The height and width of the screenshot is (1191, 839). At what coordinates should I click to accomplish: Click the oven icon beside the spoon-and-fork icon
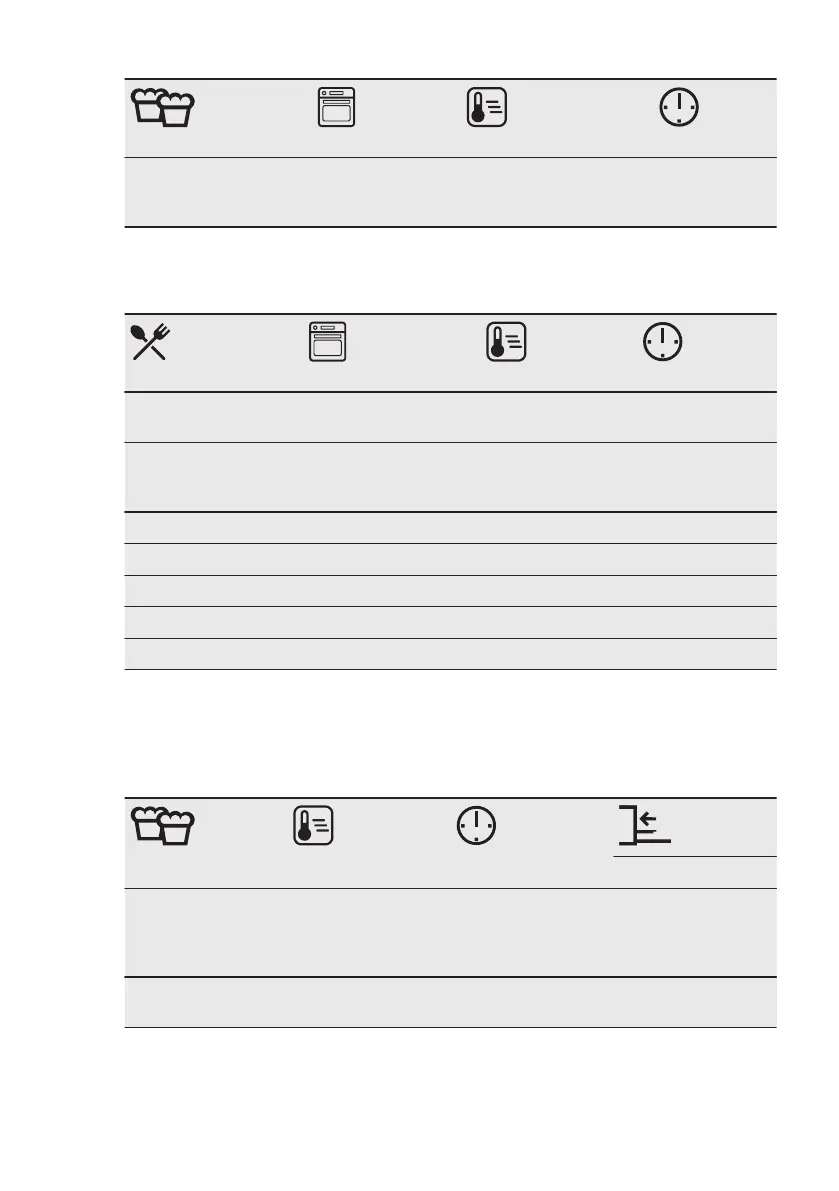tap(327, 342)
